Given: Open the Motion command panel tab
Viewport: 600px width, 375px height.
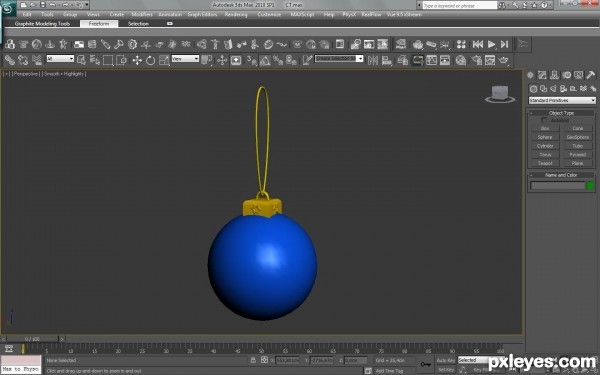Looking at the screenshot, I should [x=566, y=75].
